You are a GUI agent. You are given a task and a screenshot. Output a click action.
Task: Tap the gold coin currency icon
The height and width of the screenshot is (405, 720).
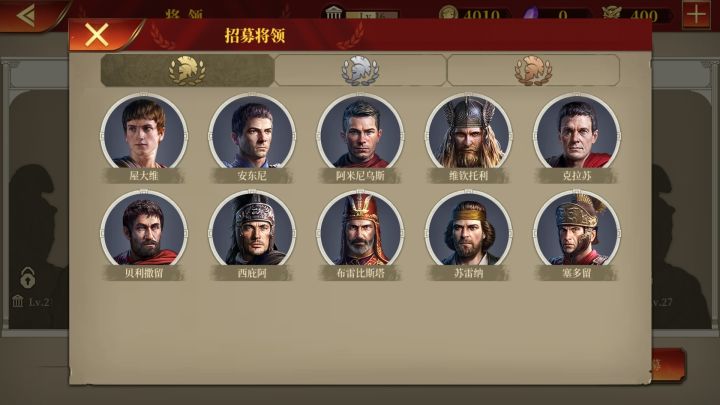tap(449, 12)
